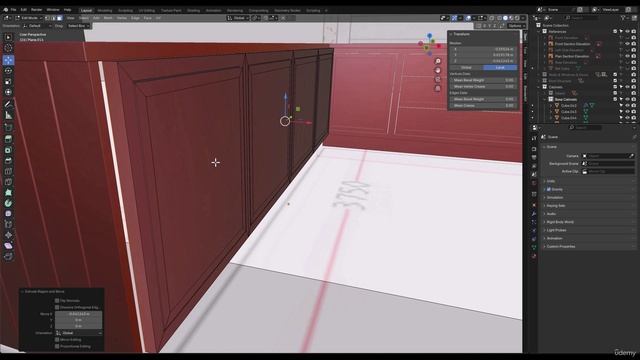Toggle Mirror Editing checkbox
This screenshot has height=360, width=640.
coord(57,340)
